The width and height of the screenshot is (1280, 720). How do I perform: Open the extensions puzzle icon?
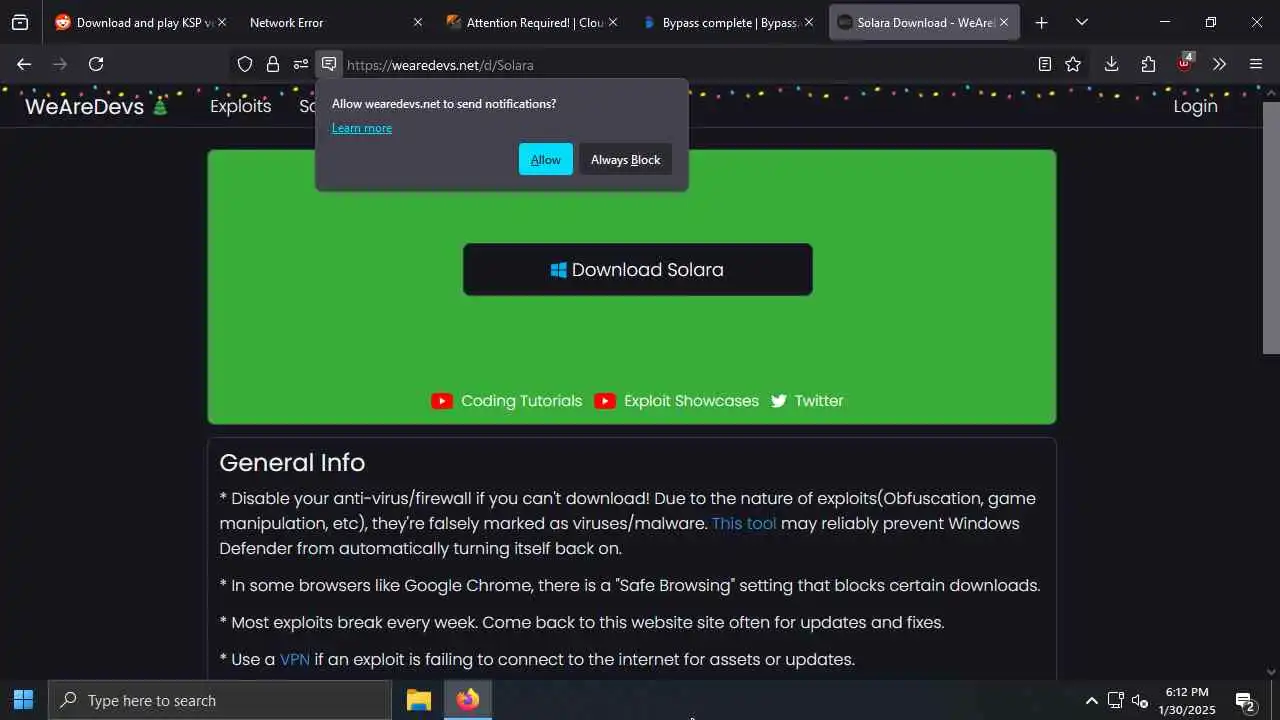[x=1148, y=64]
